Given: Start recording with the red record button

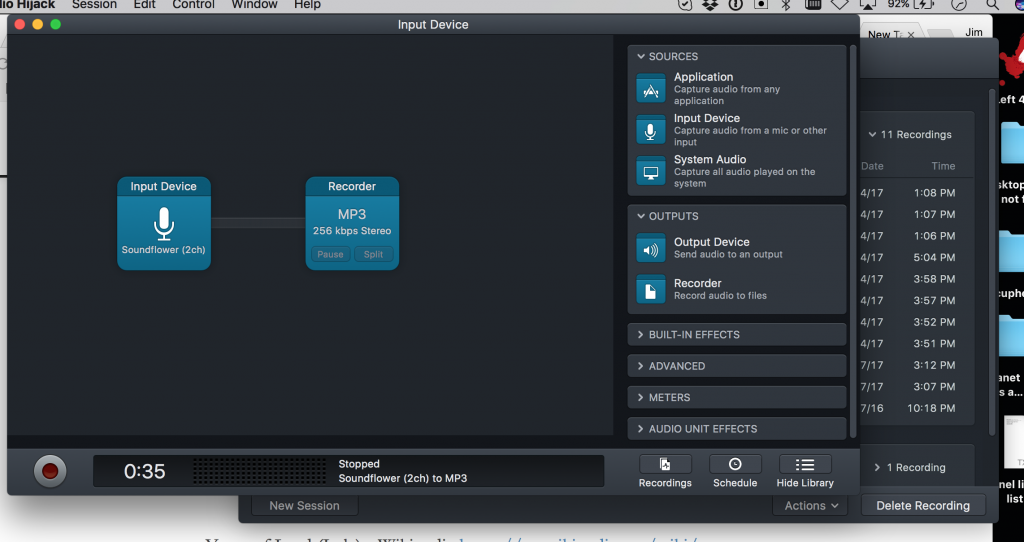Looking at the screenshot, I should pos(50,471).
